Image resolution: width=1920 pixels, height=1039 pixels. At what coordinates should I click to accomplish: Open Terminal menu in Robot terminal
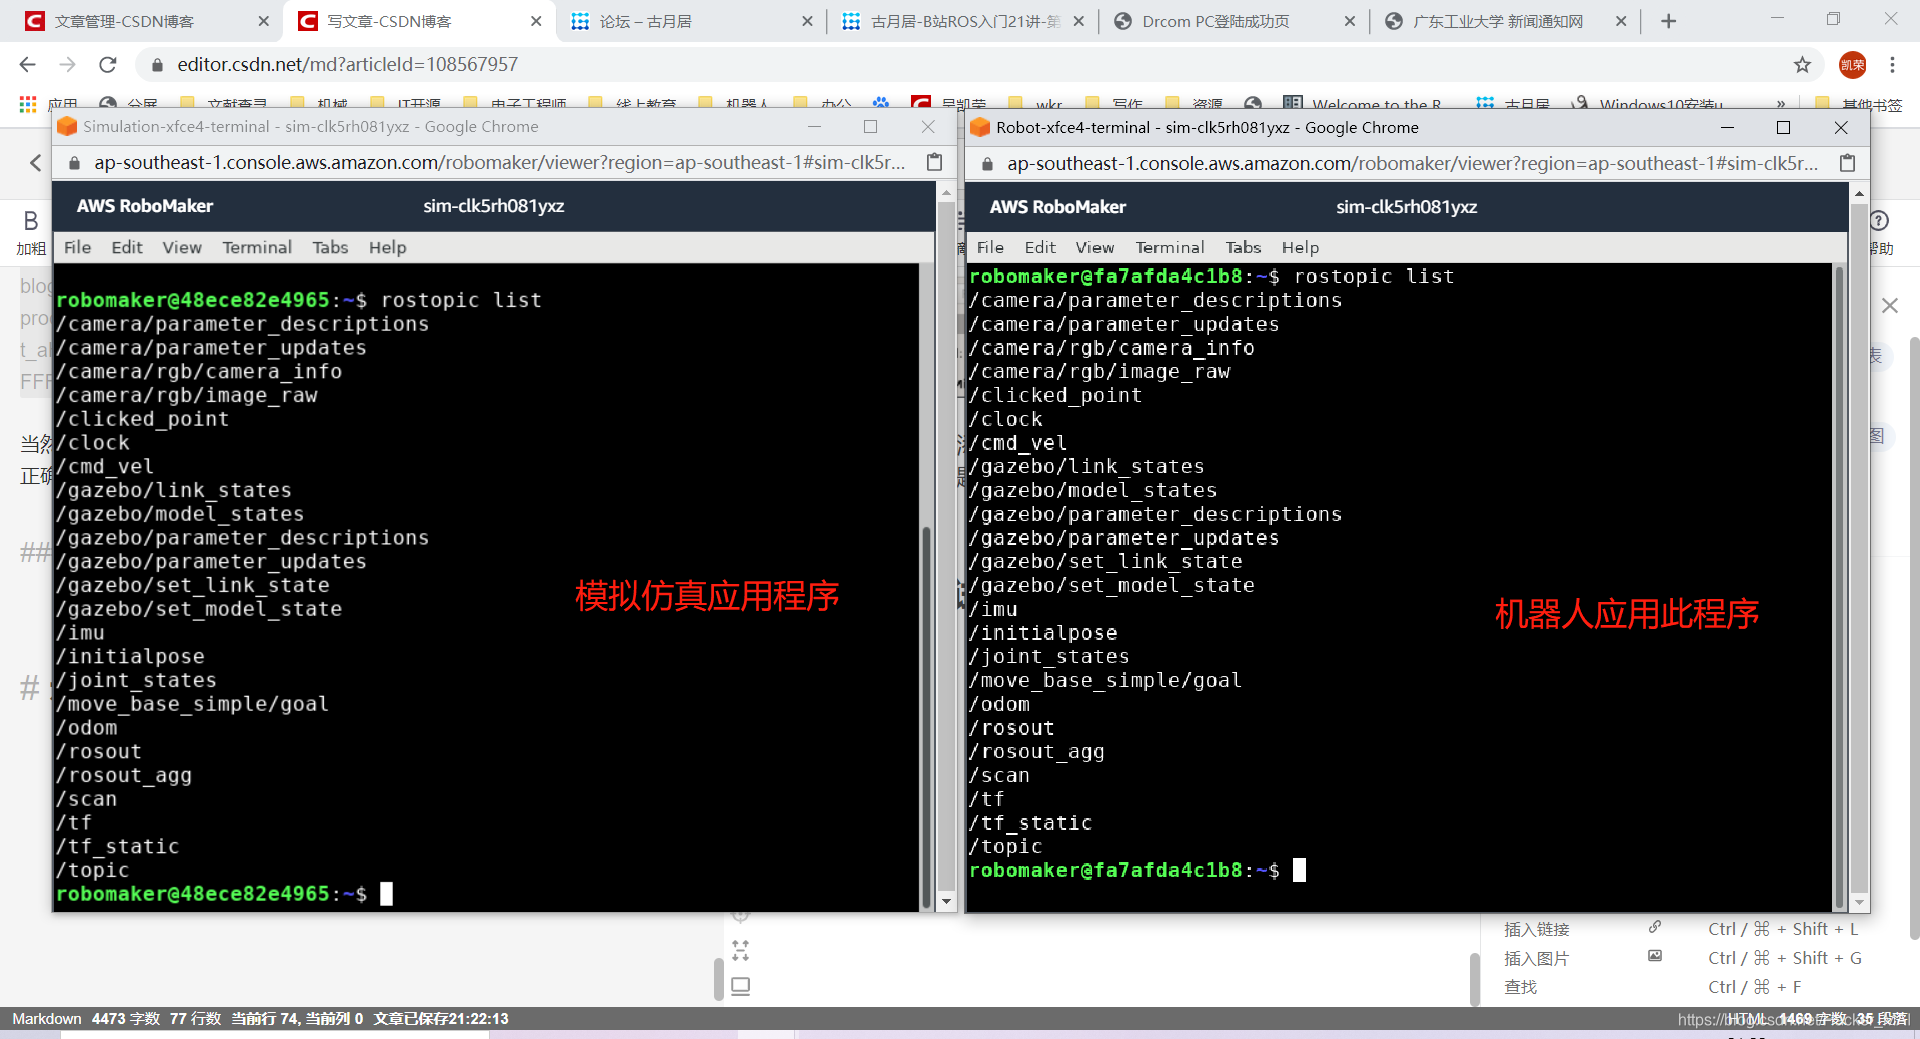[x=1170, y=247]
